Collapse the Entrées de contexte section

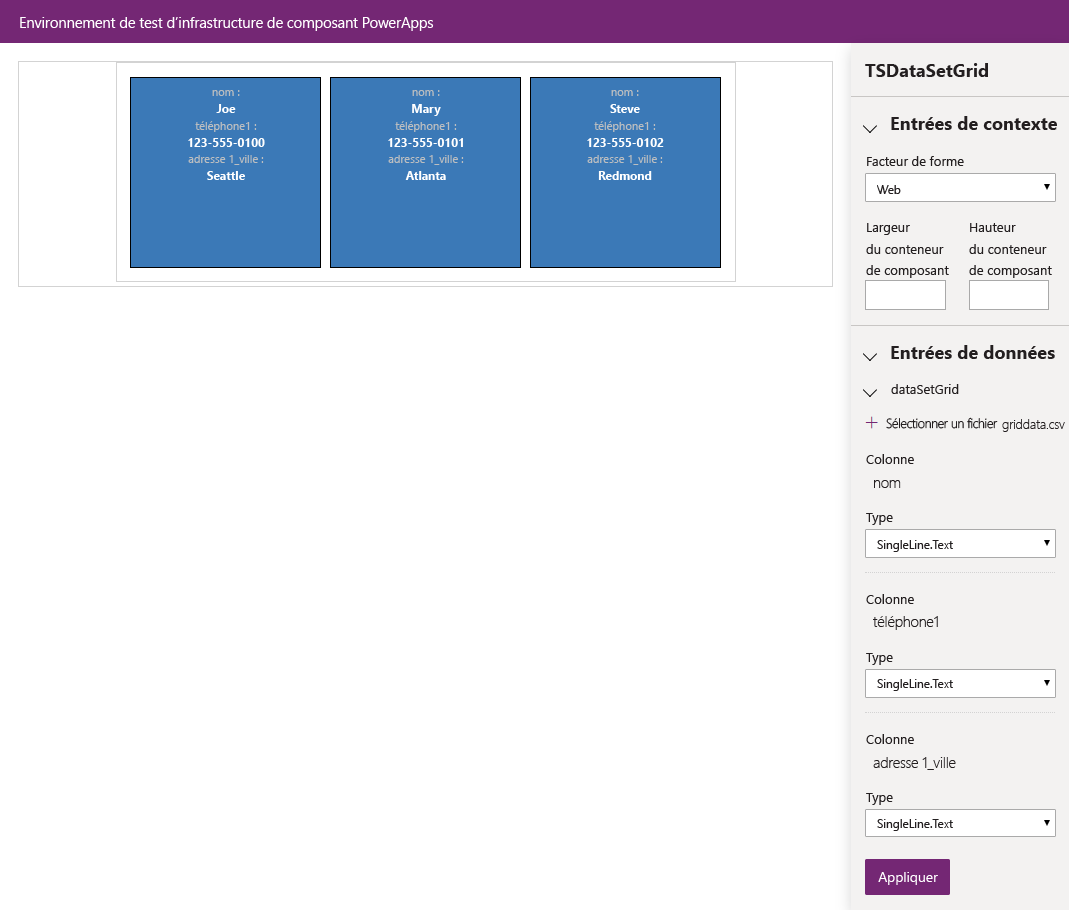(870, 126)
